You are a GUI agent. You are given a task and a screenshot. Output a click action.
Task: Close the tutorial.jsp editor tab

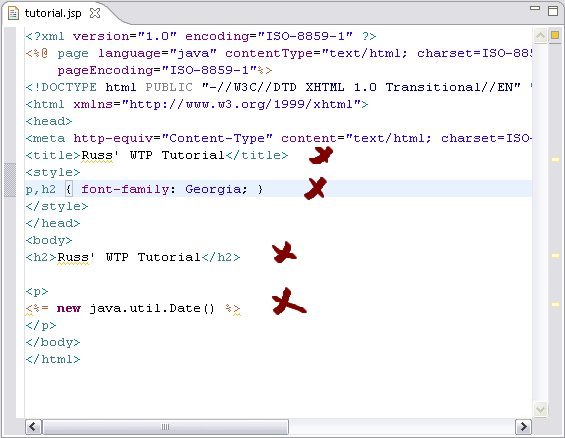pos(95,13)
